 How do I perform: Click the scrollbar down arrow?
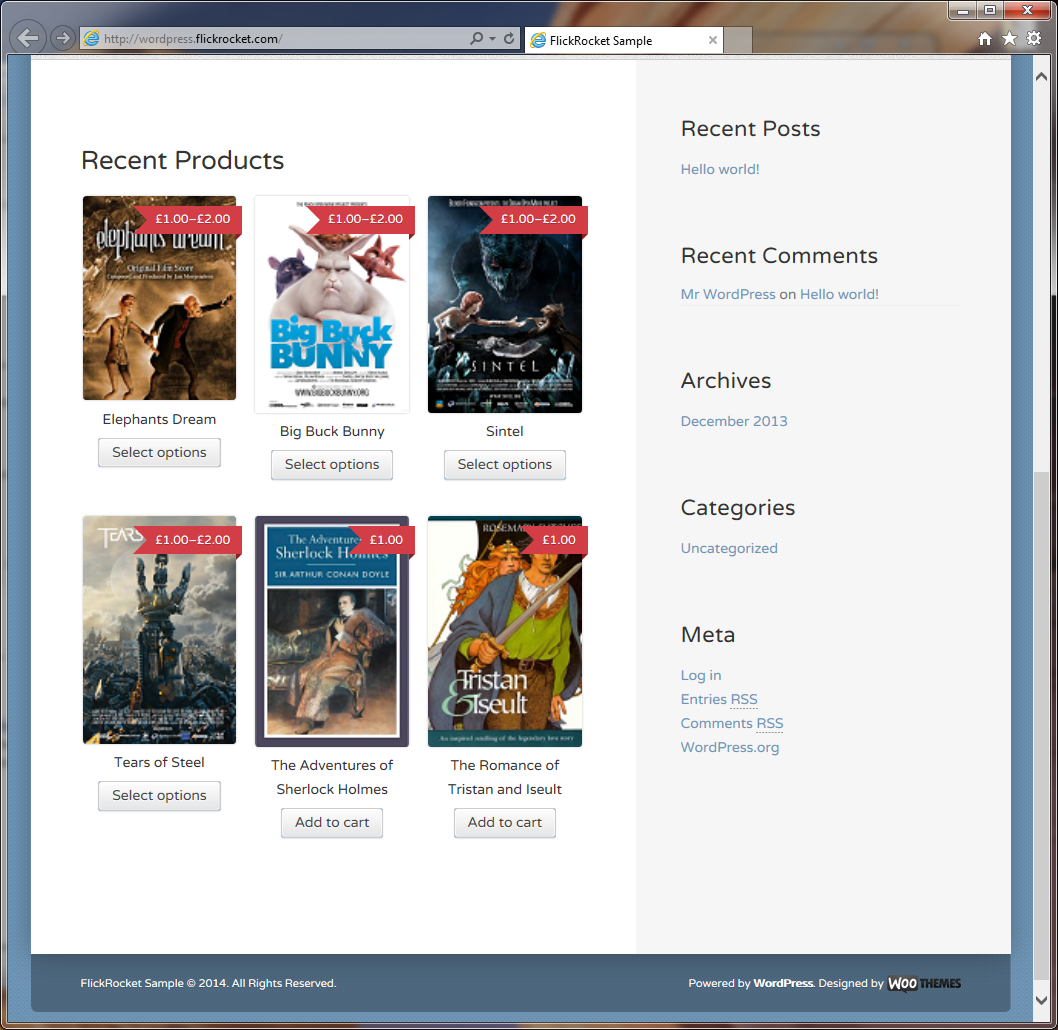tap(1041, 1000)
